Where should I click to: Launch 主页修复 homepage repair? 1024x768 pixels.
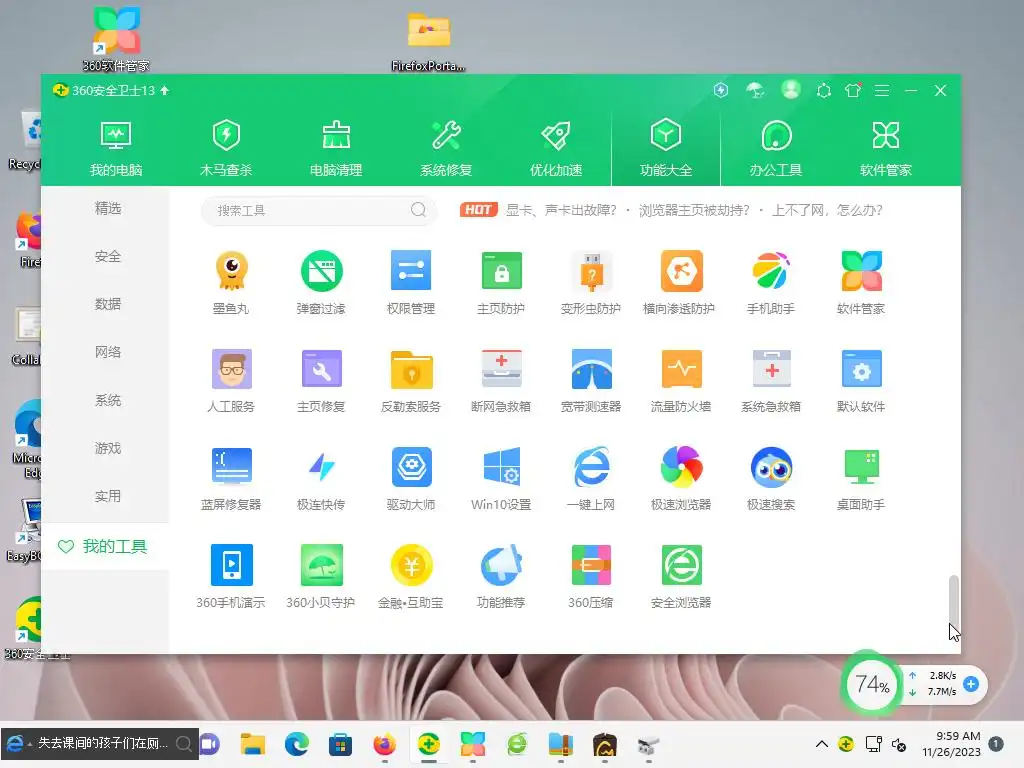pyautogui.click(x=321, y=381)
